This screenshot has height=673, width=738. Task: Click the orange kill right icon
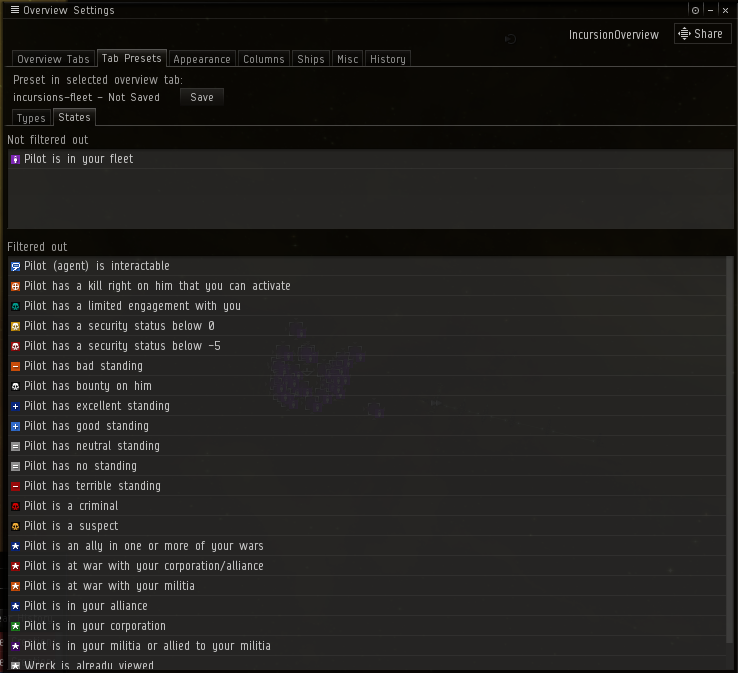16,287
